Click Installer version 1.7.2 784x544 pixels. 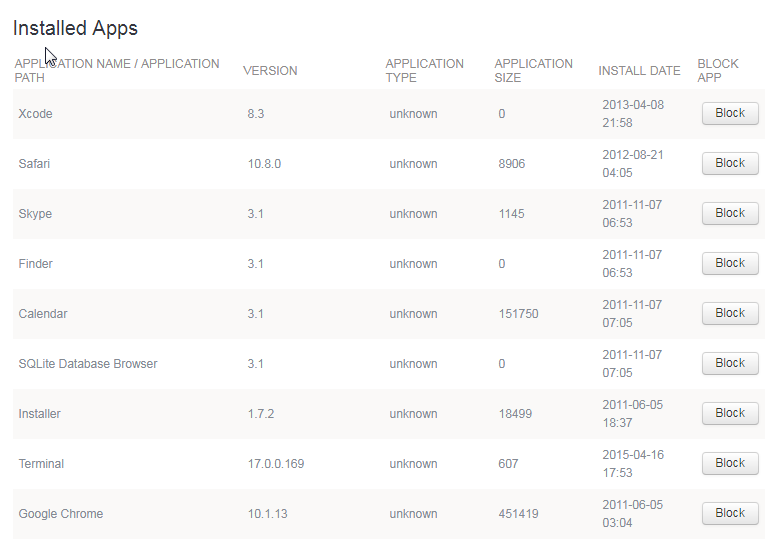coord(260,414)
